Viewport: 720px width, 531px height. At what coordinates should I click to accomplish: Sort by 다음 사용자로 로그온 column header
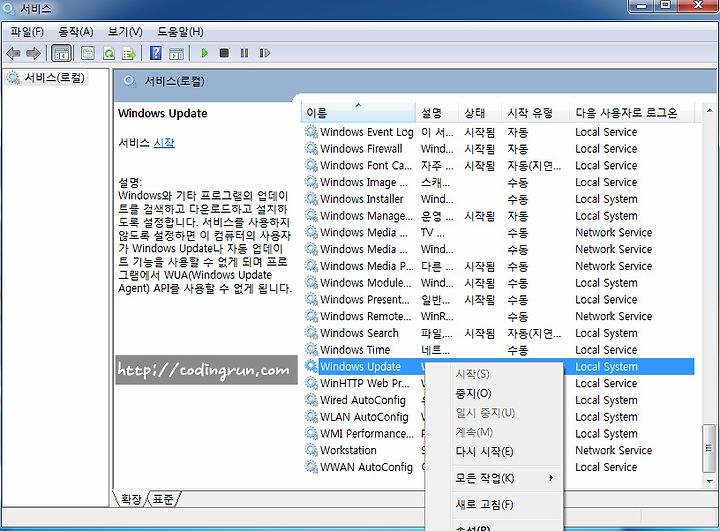(631, 113)
